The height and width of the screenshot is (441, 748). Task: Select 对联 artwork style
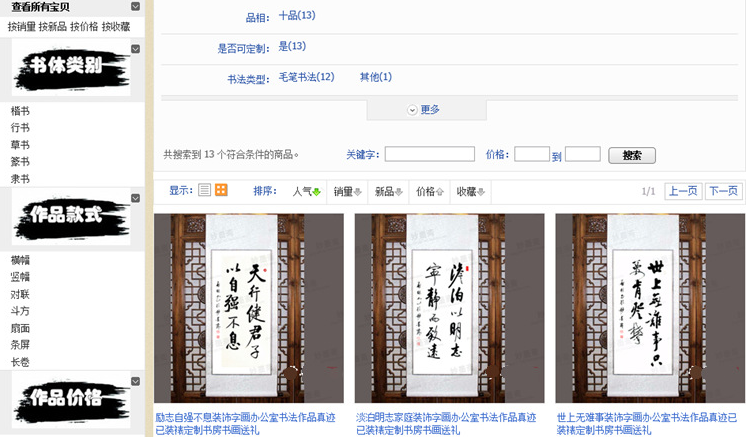[20, 294]
